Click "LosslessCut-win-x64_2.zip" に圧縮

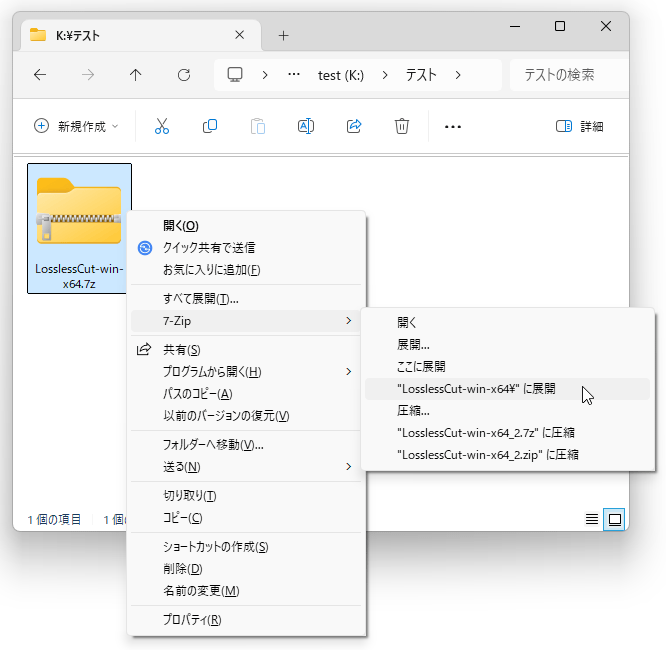[x=508, y=455]
